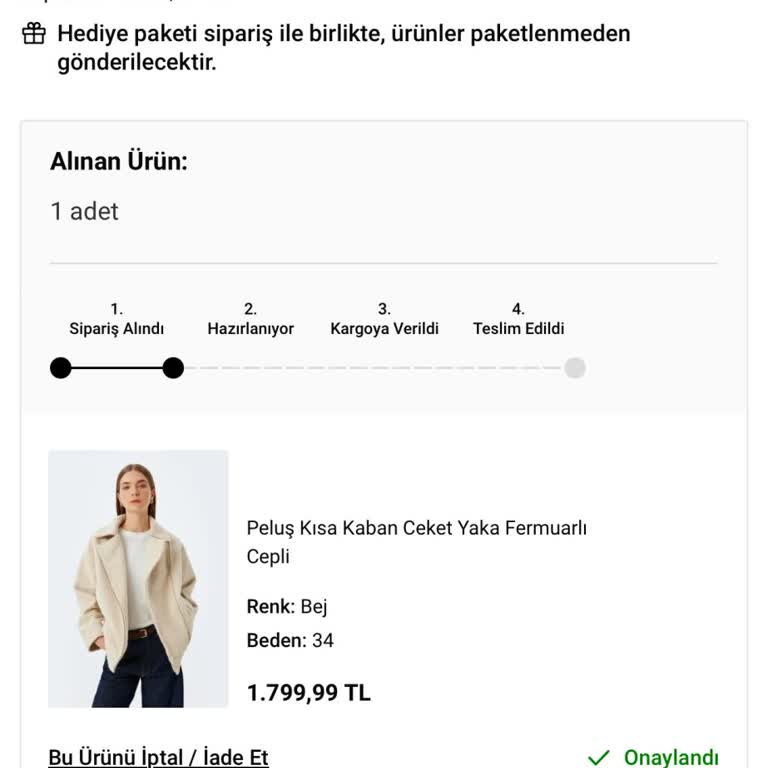Click the Alınan Ürün heading
The width and height of the screenshot is (768, 768).
coord(119,161)
